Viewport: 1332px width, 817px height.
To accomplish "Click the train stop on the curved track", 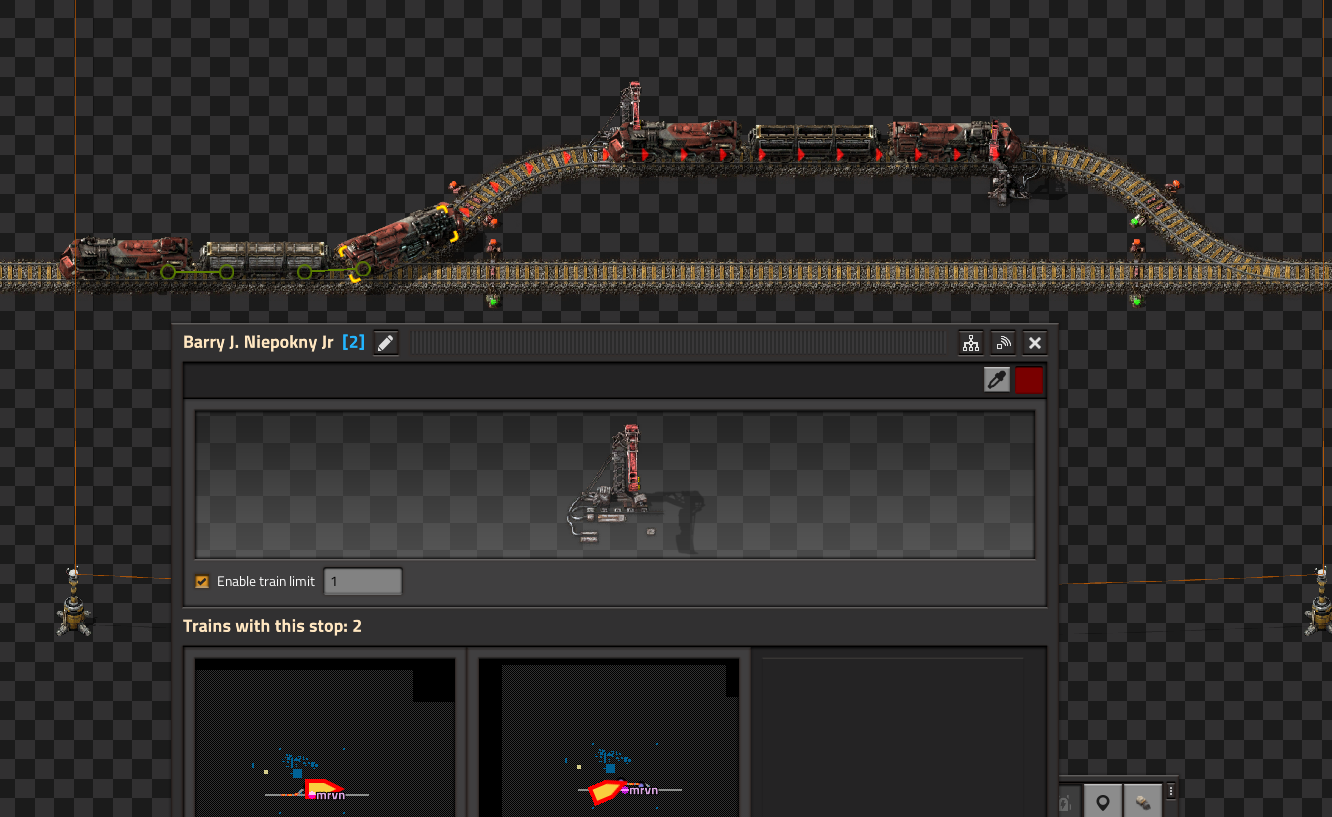I will 632,108.
